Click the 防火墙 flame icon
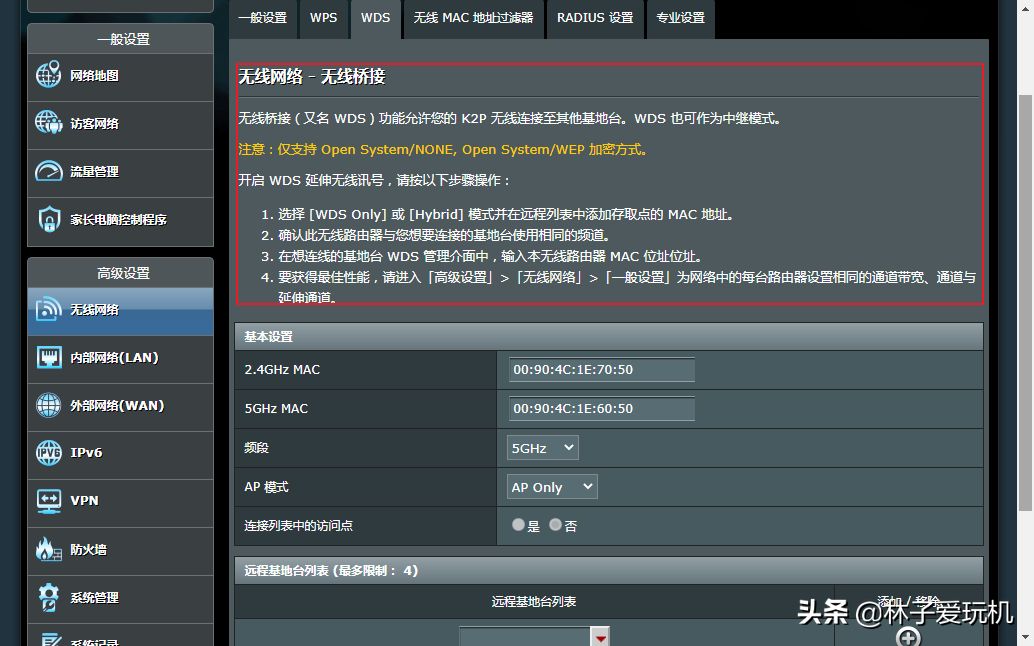1034x646 pixels. (x=49, y=549)
